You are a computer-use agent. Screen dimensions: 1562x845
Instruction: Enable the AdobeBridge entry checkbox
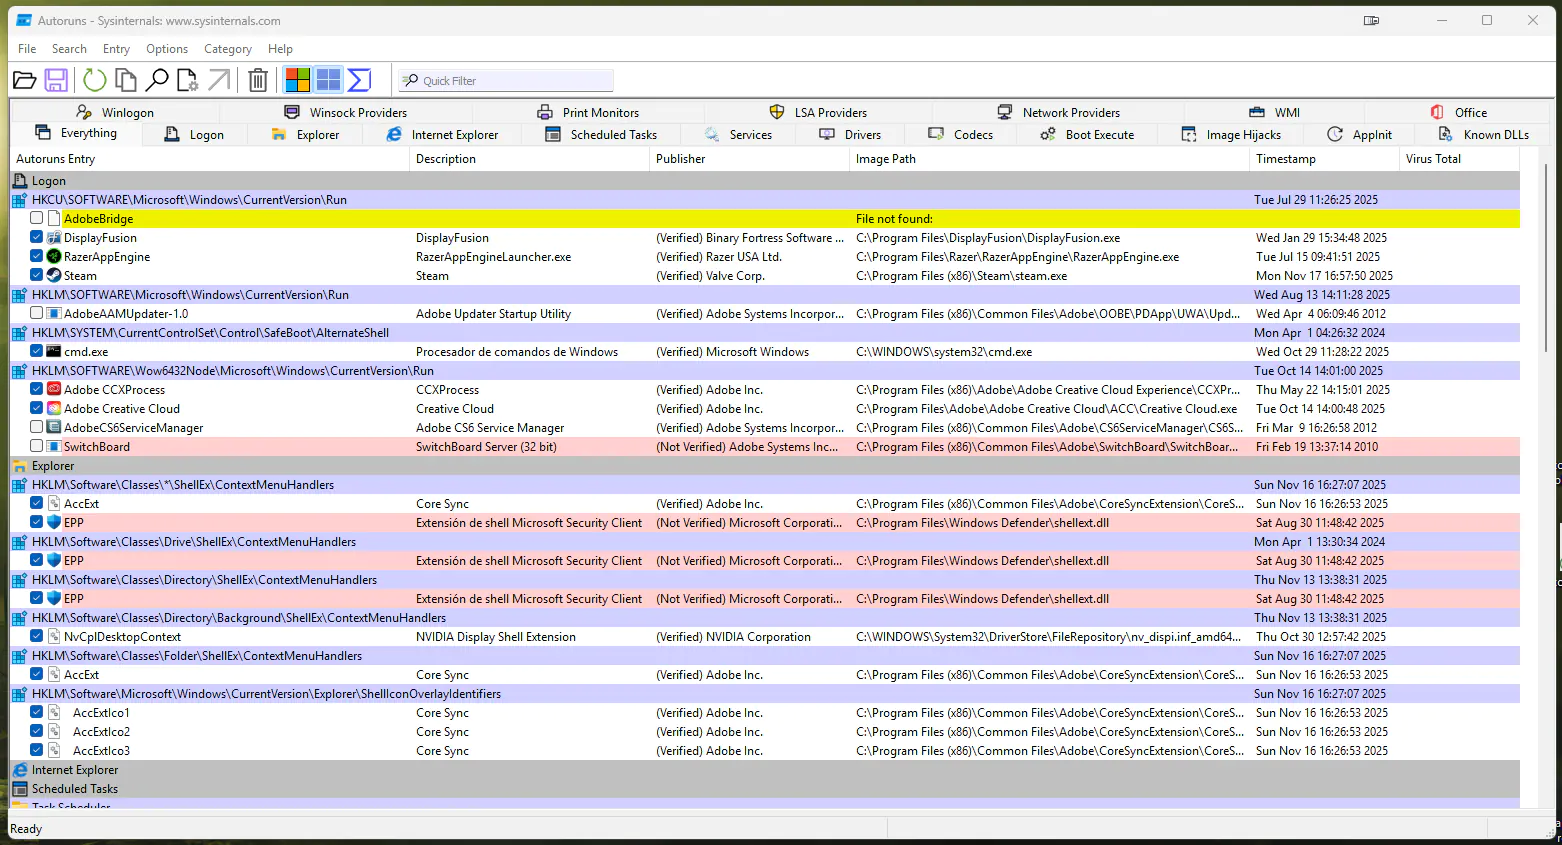point(37,218)
